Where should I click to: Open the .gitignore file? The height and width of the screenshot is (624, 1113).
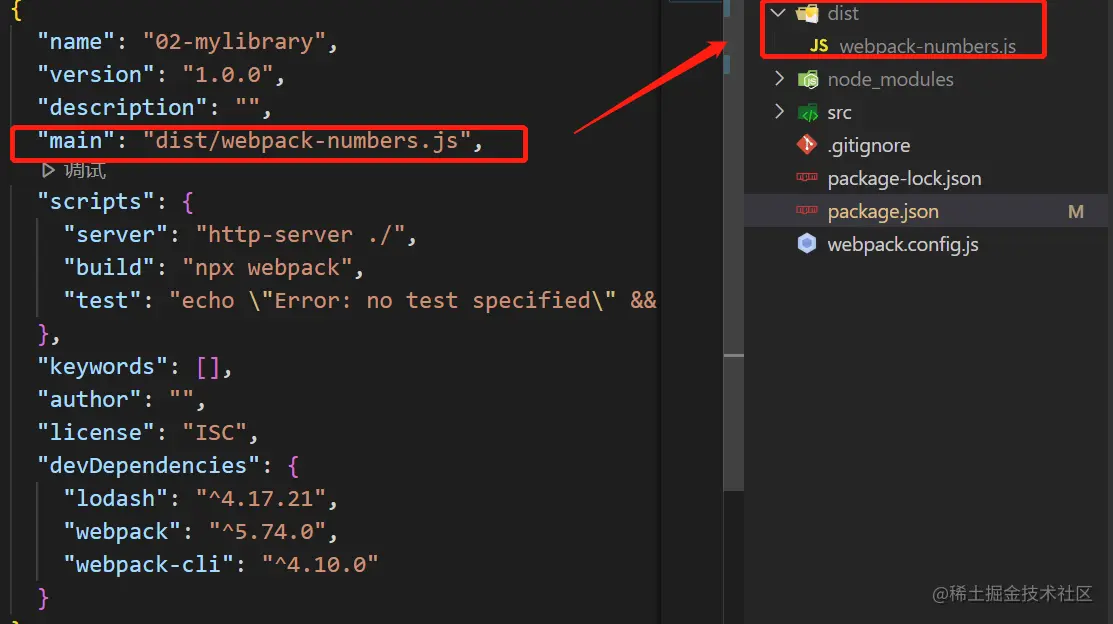[x=868, y=146]
